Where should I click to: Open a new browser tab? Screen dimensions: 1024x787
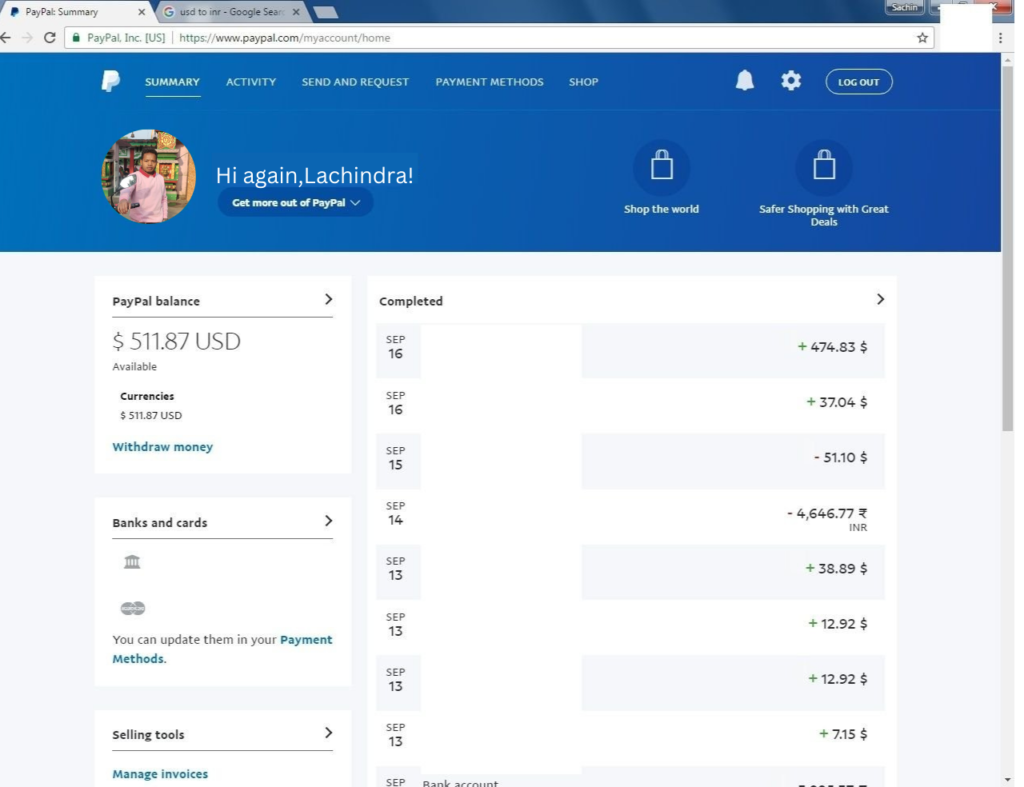point(325,12)
